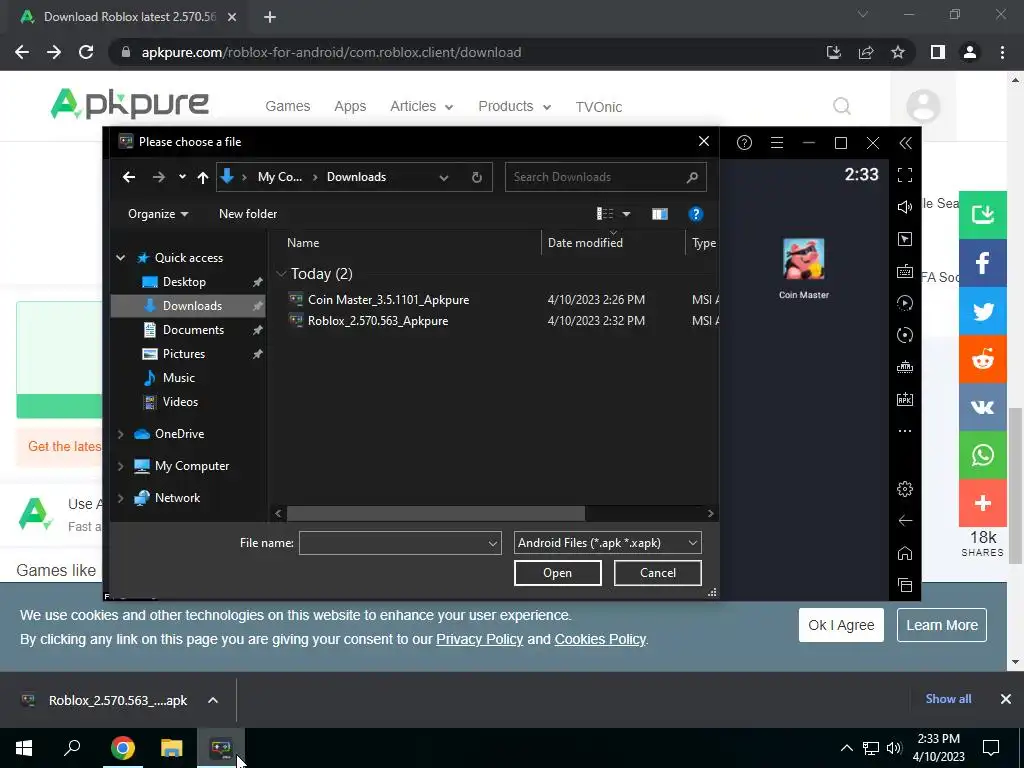Image resolution: width=1024 pixels, height=768 pixels.
Task: Open TVOnic on Apkpure navigation
Action: click(599, 107)
